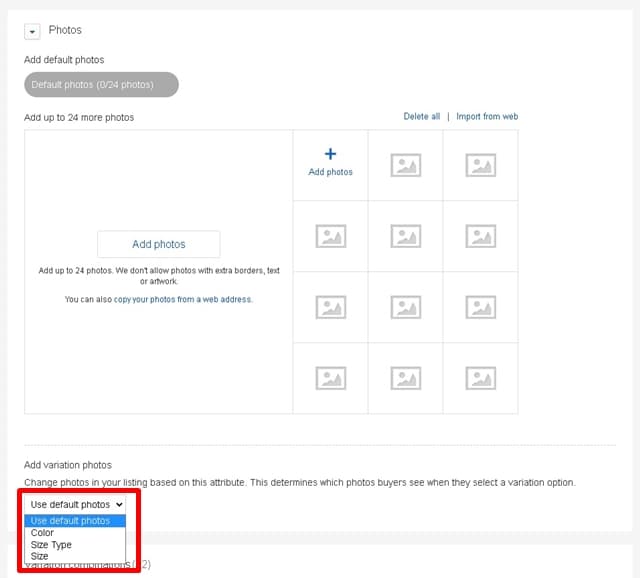The image size is (640, 578).
Task: Click the bottom-right photo placeholder icon
Action: [480, 377]
